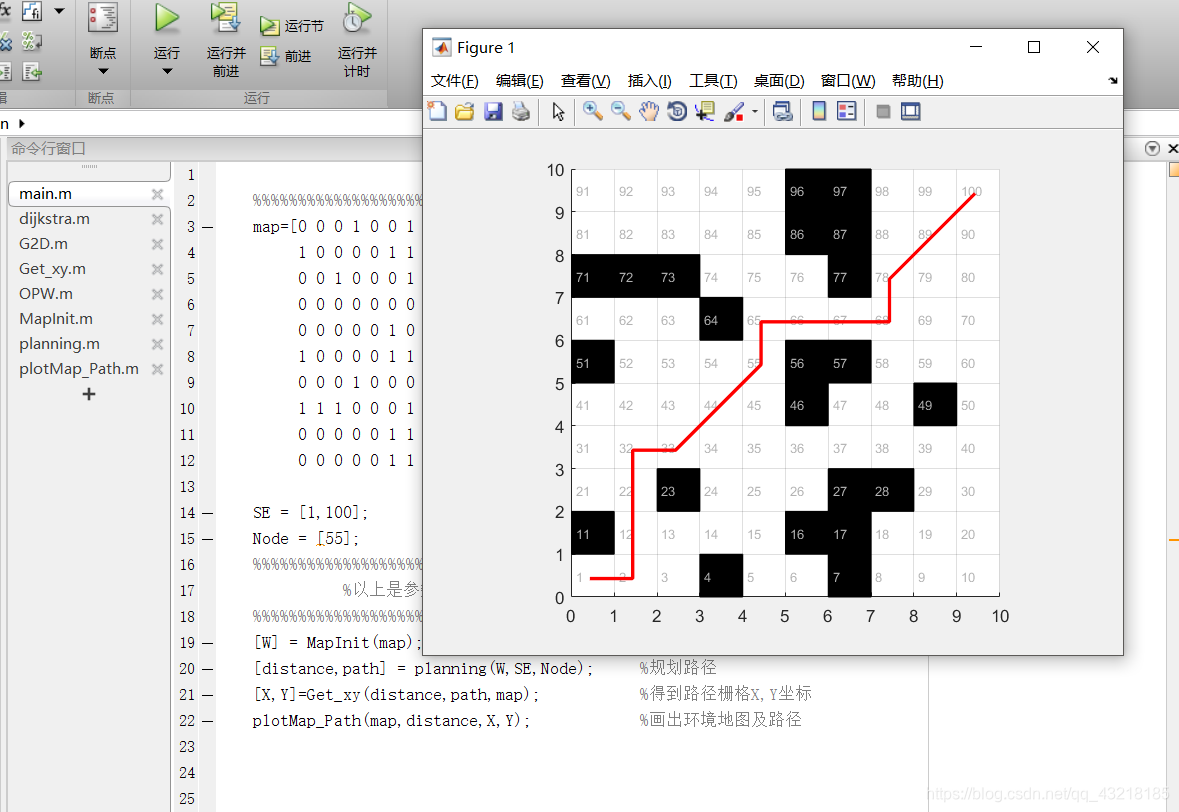Image resolution: width=1179 pixels, height=812 pixels.
Task: Activate the Zoom Out magnifier tool
Action: tap(621, 111)
